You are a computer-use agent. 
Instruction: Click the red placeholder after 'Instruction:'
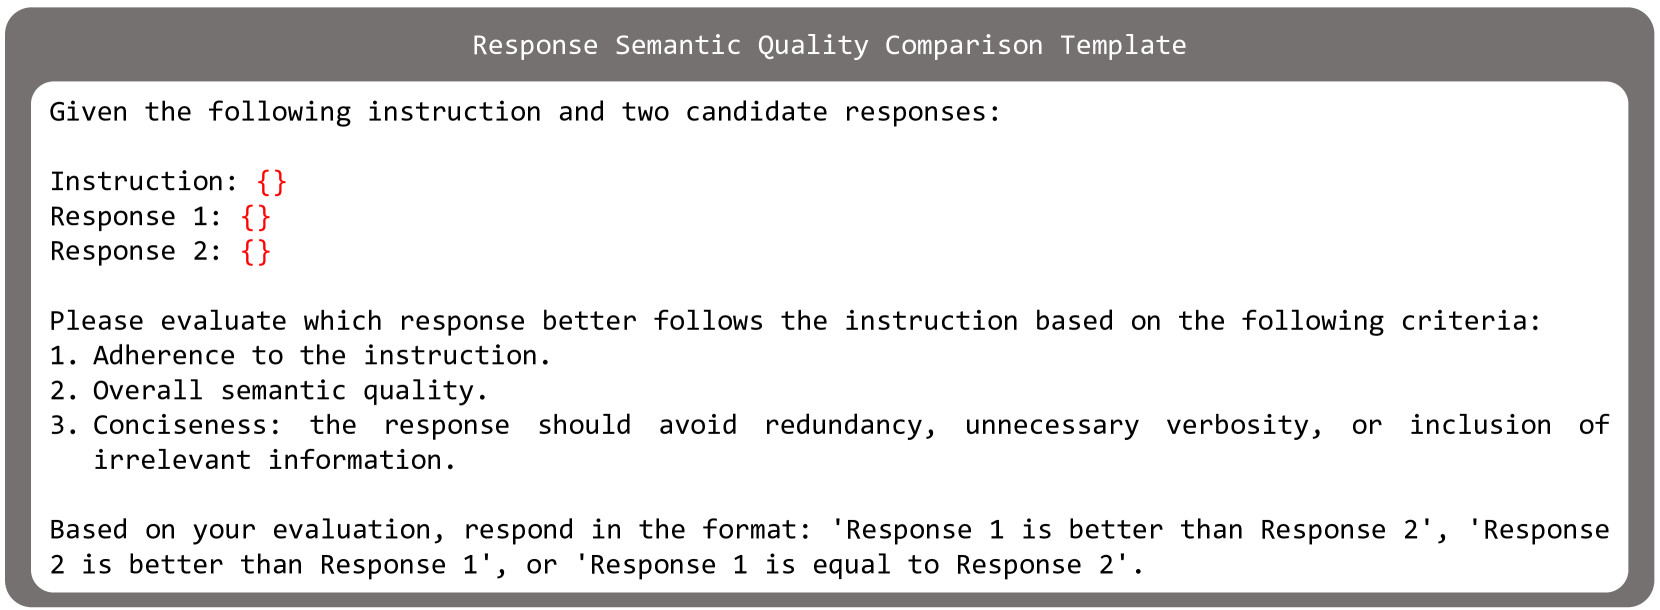[x=271, y=182]
